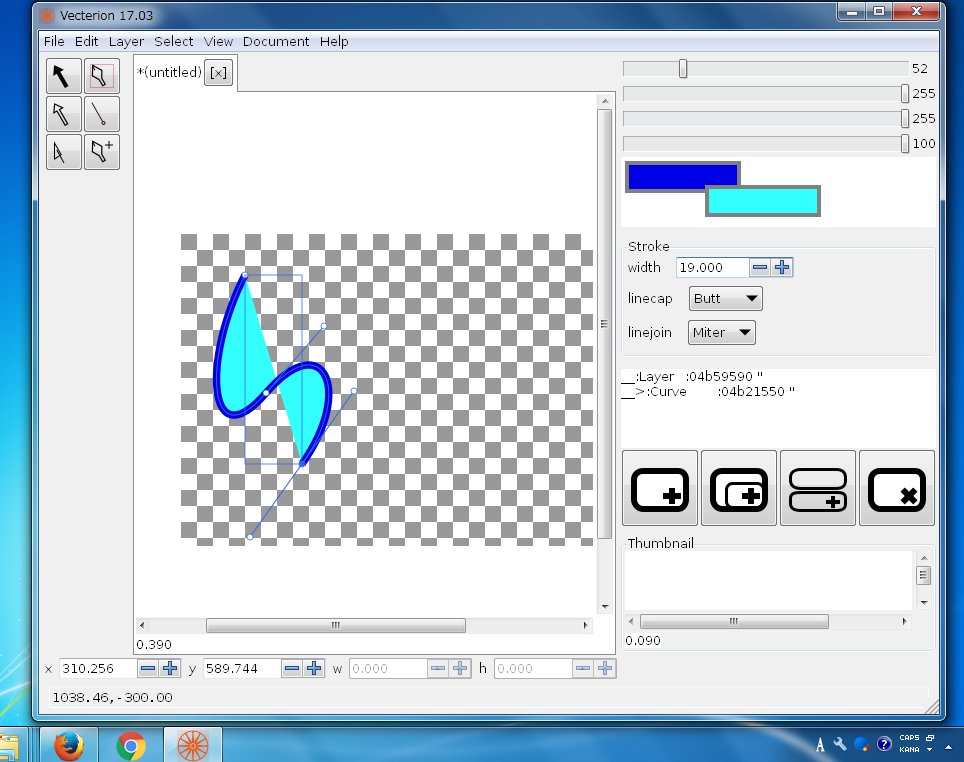The image size is (964, 762).
Task: Switch to the *(untitled) document tab
Action: tap(169, 73)
